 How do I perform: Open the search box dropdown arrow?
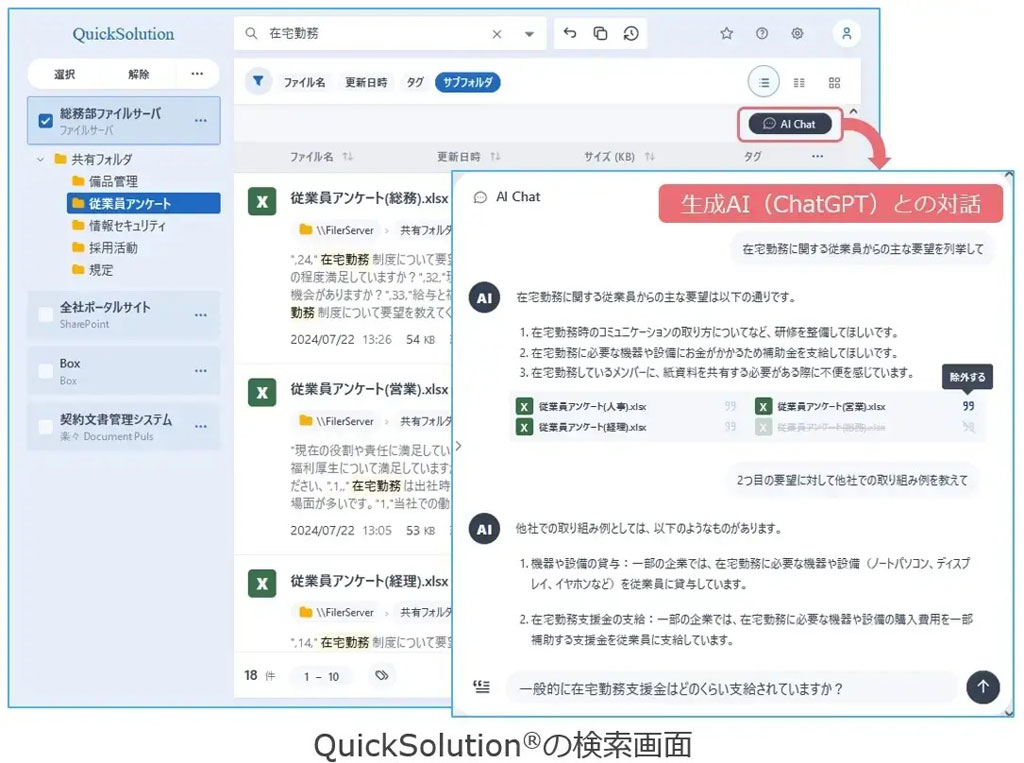(x=528, y=33)
